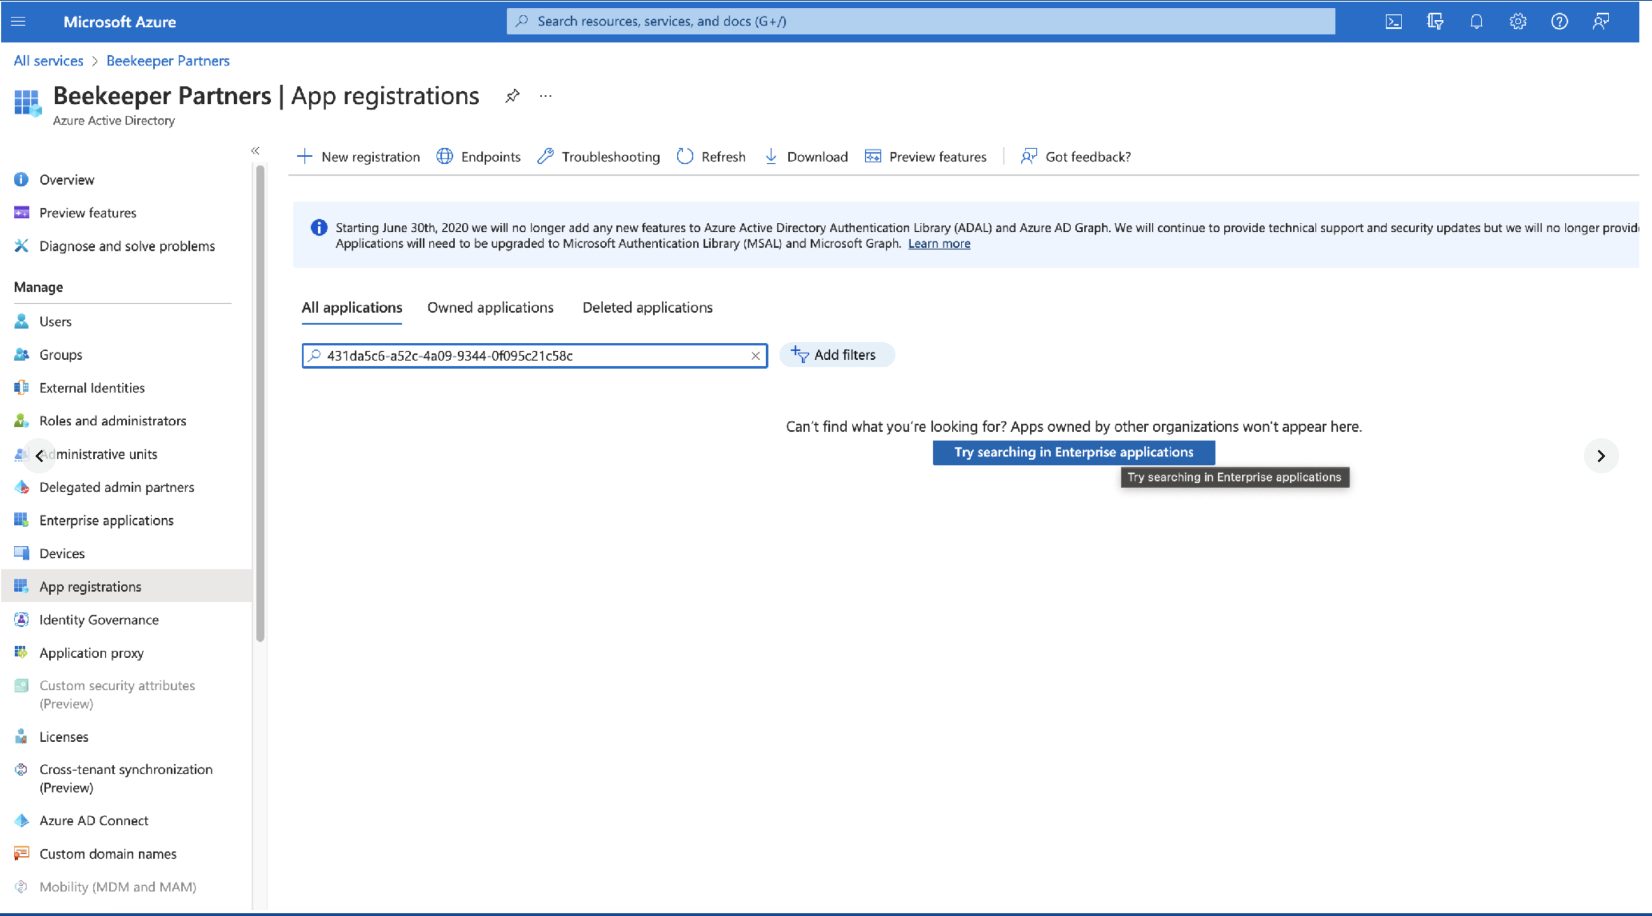The width and height of the screenshot is (1652, 916).
Task: Click the global search resources bar
Action: [920, 20]
